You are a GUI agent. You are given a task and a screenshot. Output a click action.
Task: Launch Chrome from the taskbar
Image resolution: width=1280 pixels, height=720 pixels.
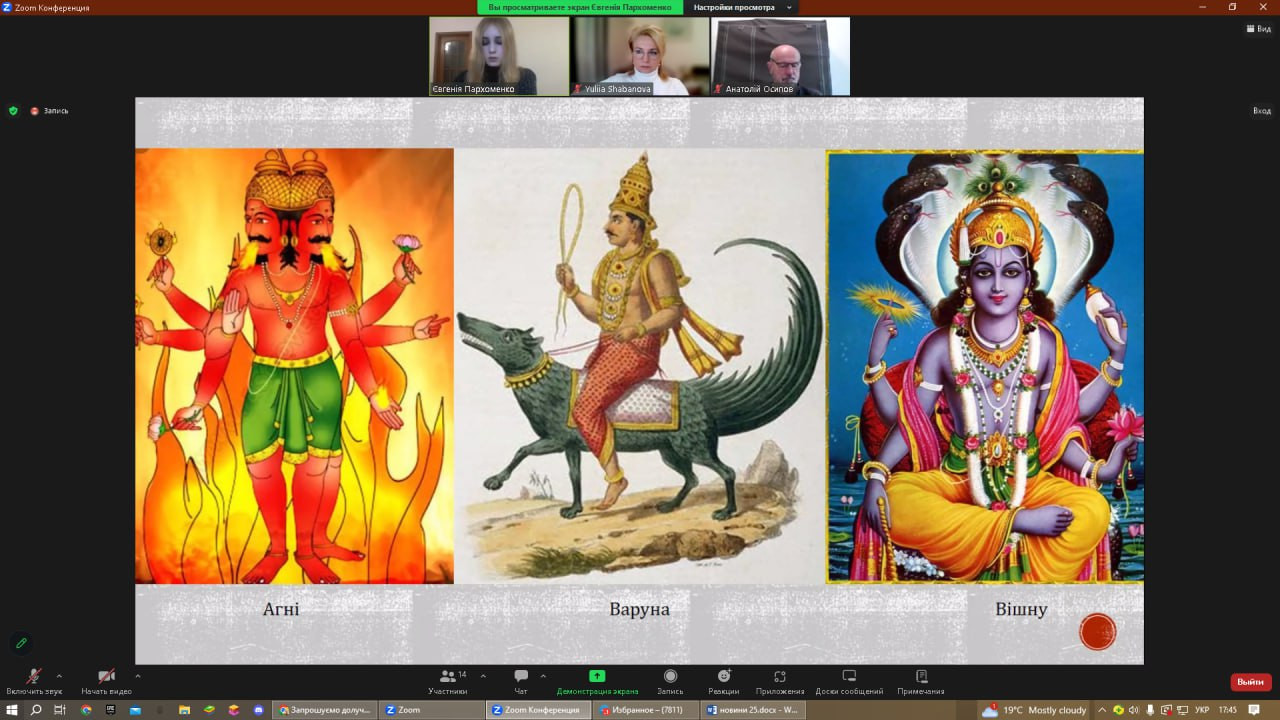point(86,710)
